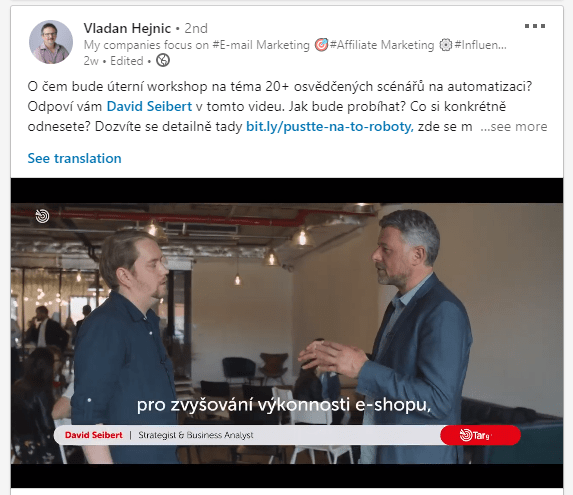This screenshot has width=573, height=495.
Task: Open the bit.ly/pustte-na-to-roboty link
Action: point(330,126)
